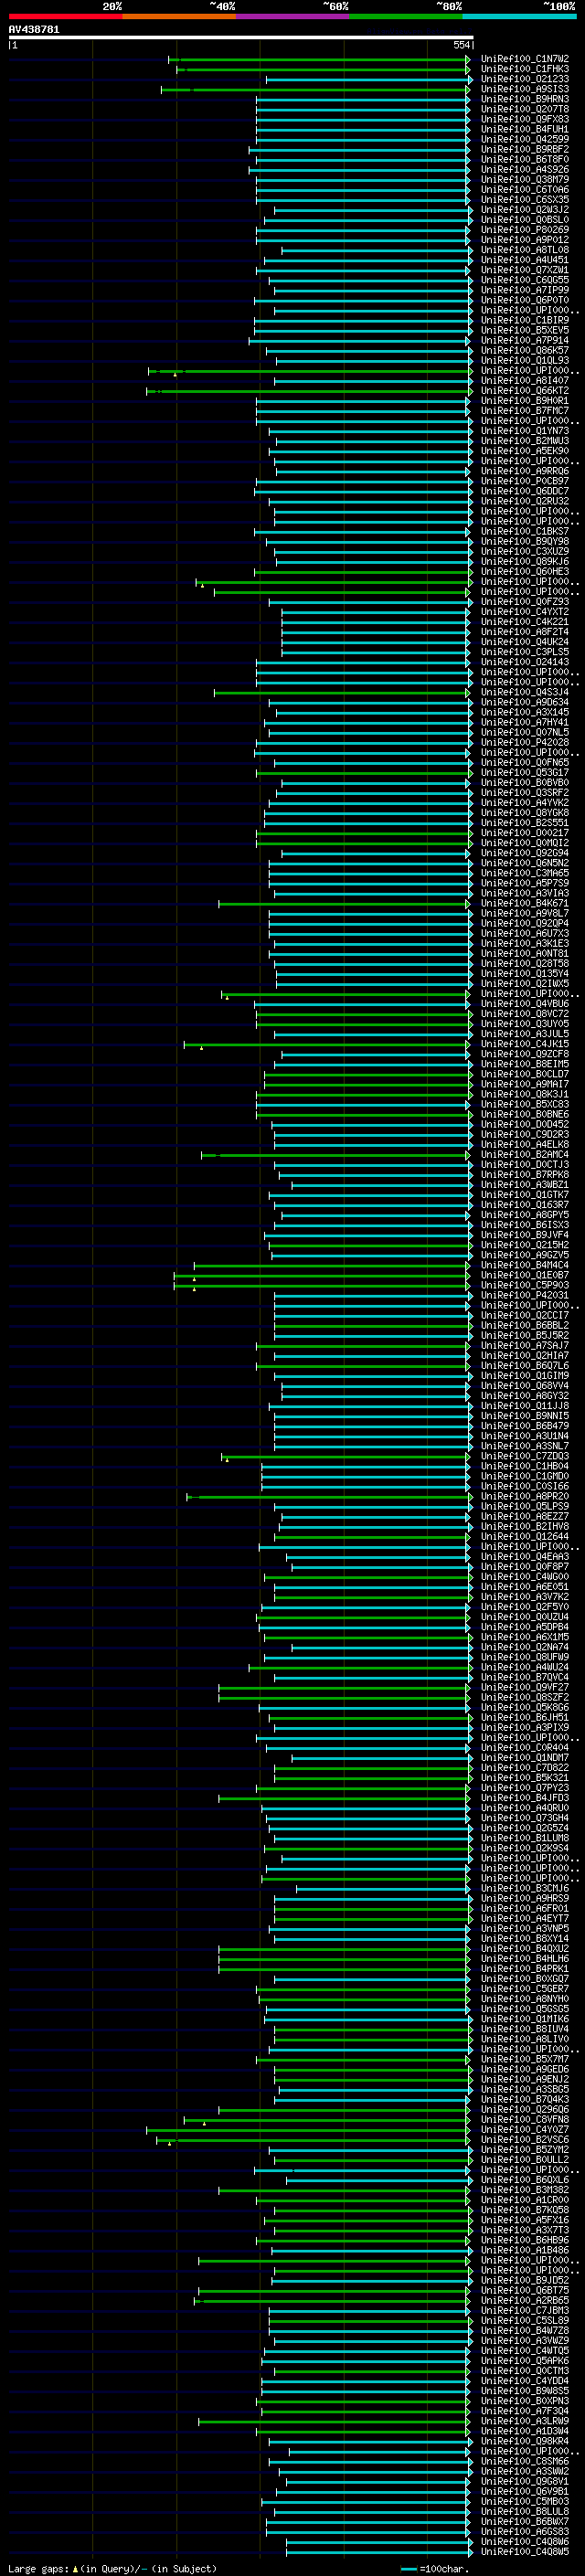585x2576 pixels.
Task: Open hit UniRef100_C1FHK3
Action: pos(524,69)
